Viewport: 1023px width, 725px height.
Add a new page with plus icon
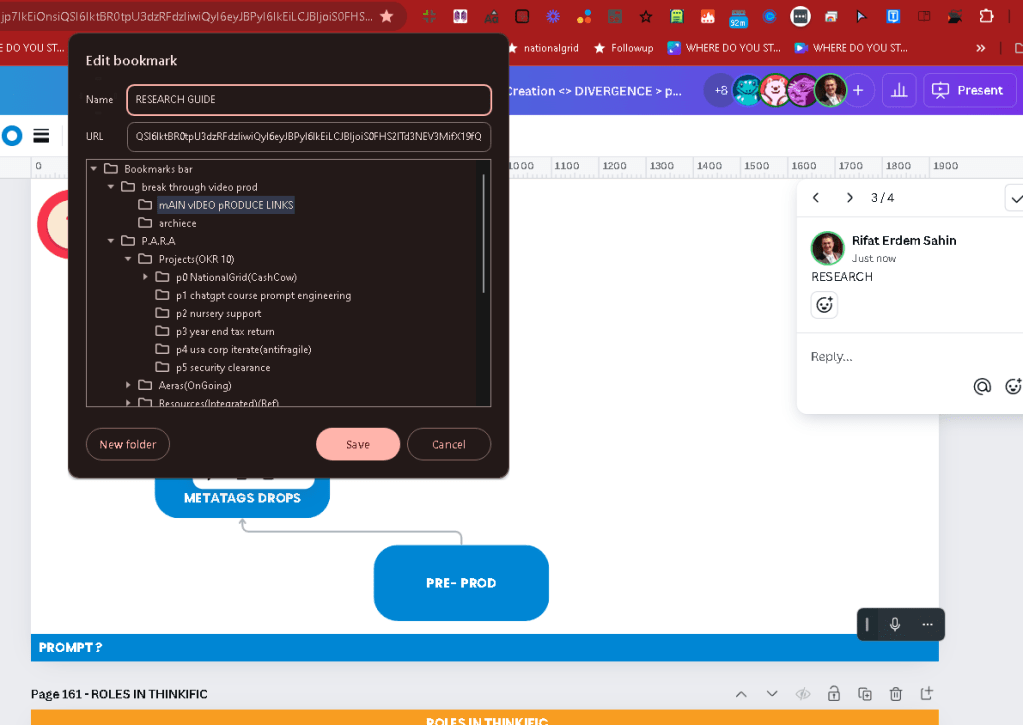pos(926,694)
